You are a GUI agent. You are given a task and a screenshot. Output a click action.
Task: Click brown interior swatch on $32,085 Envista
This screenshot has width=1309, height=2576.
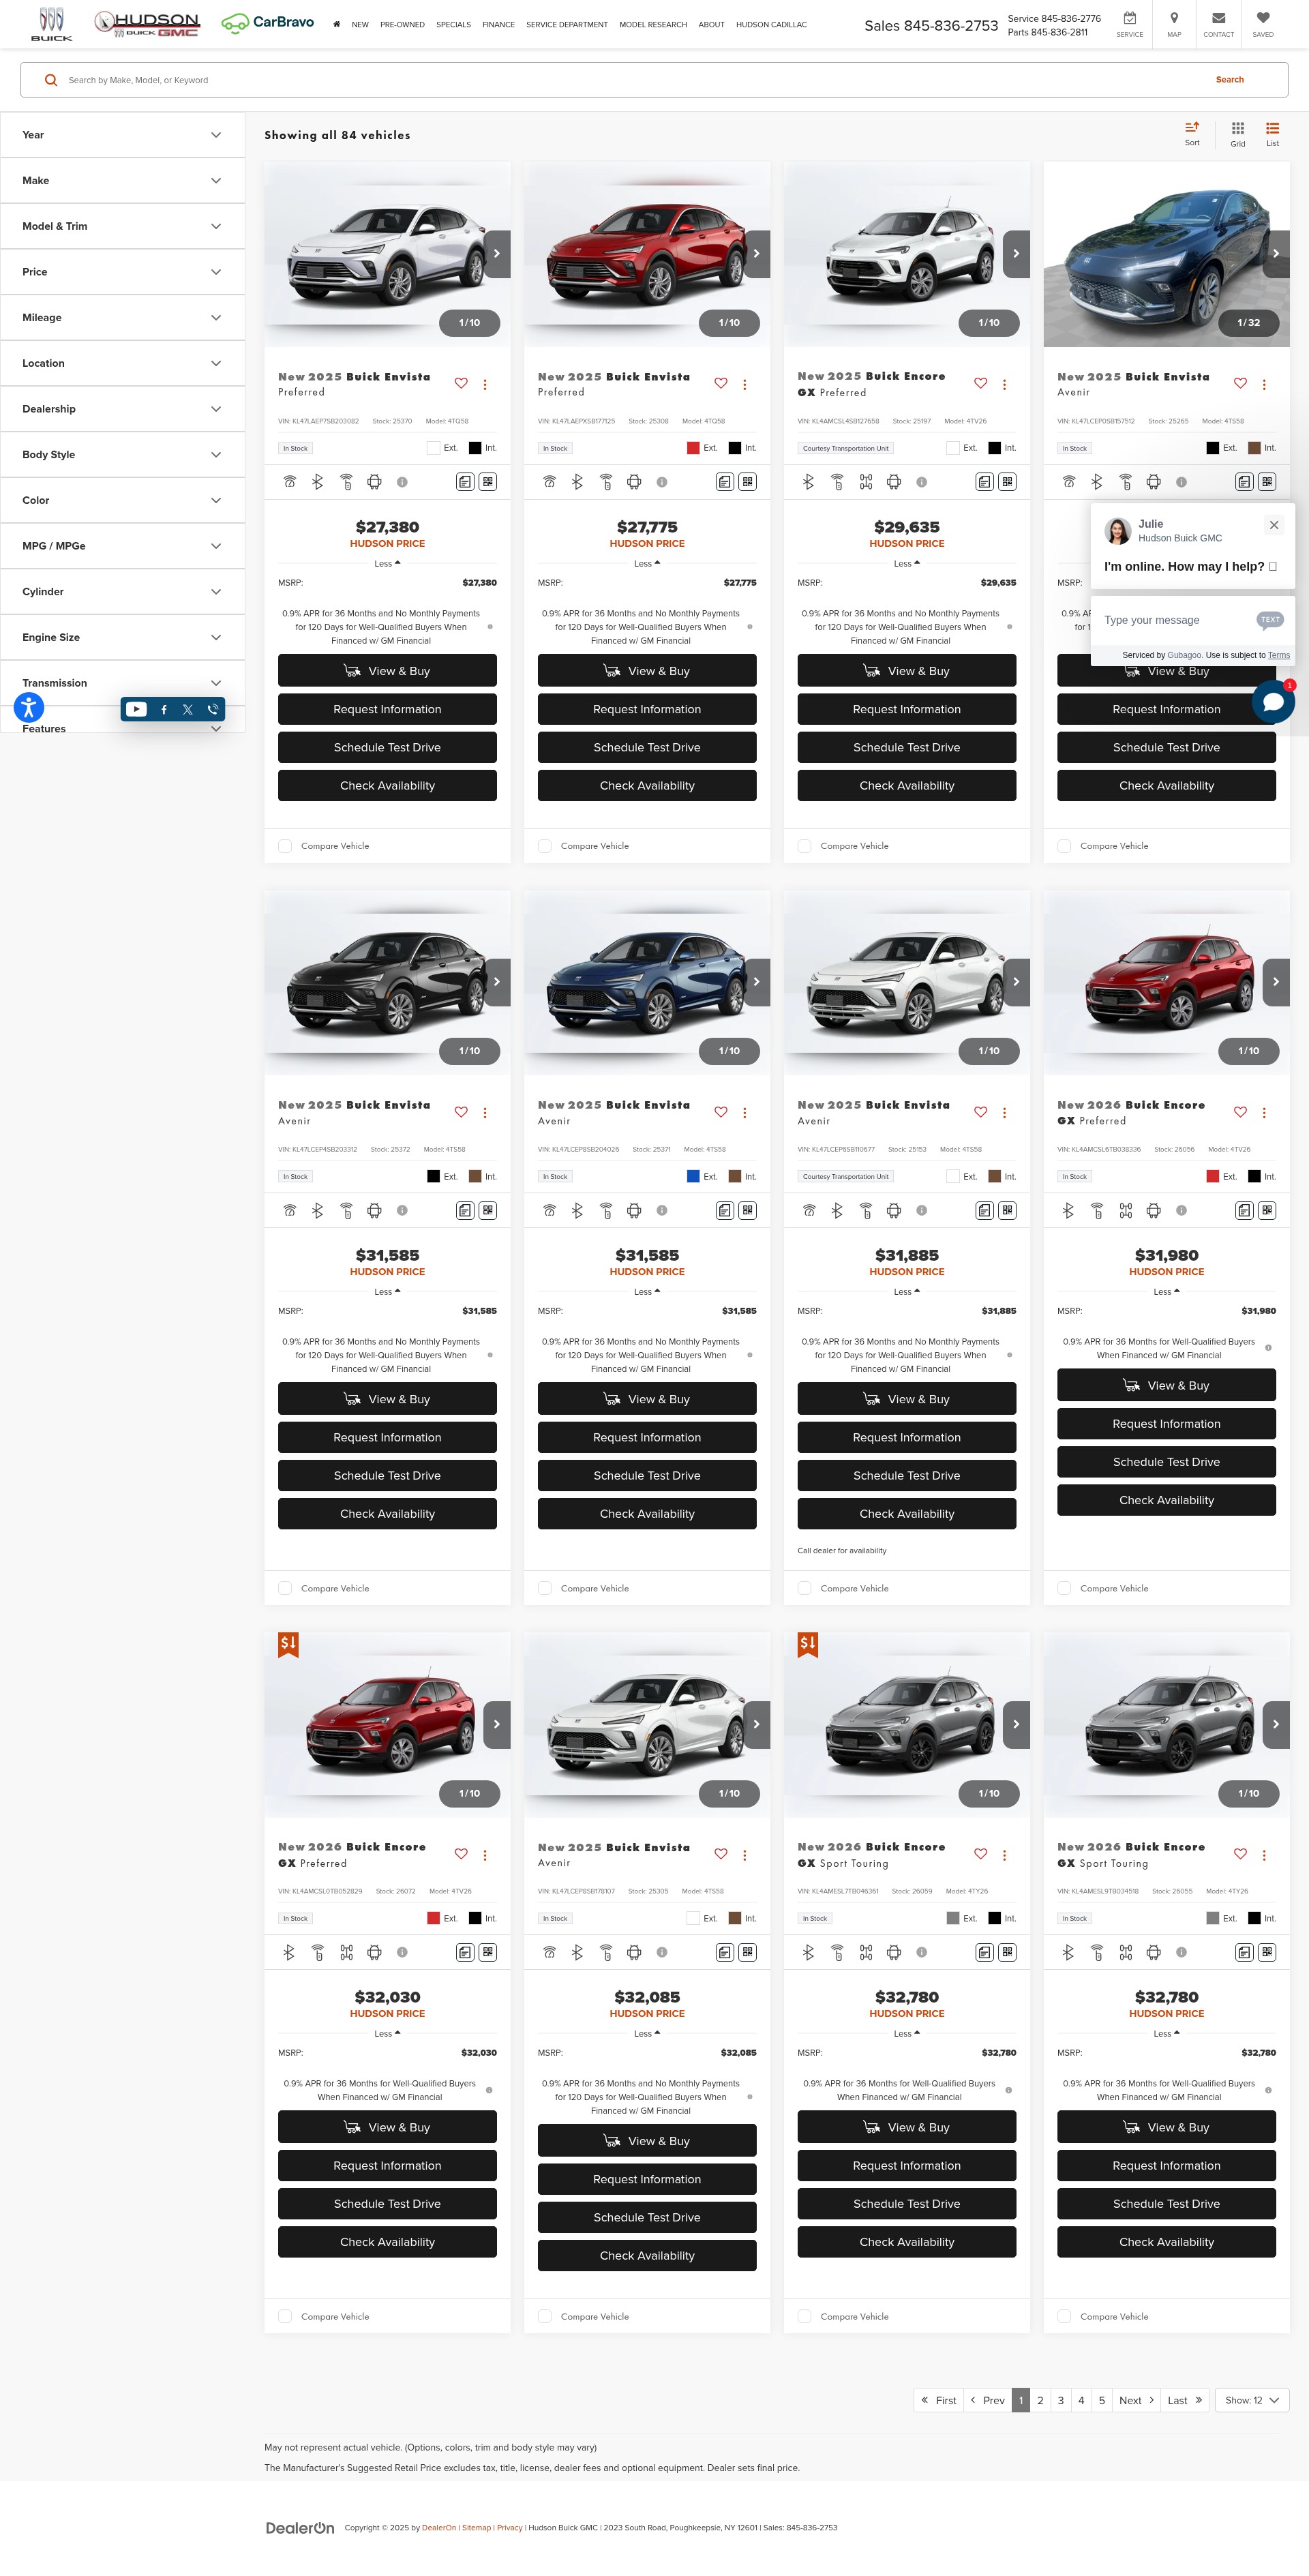click(x=735, y=1918)
